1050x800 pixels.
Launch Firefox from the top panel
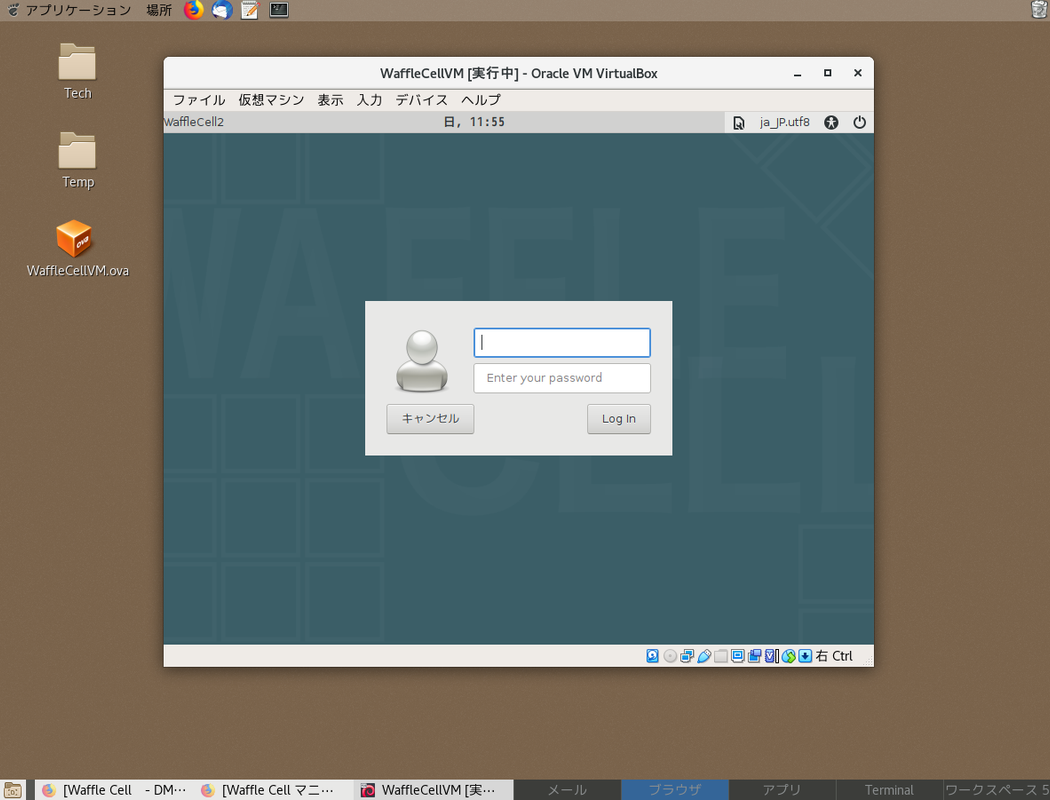coord(194,10)
